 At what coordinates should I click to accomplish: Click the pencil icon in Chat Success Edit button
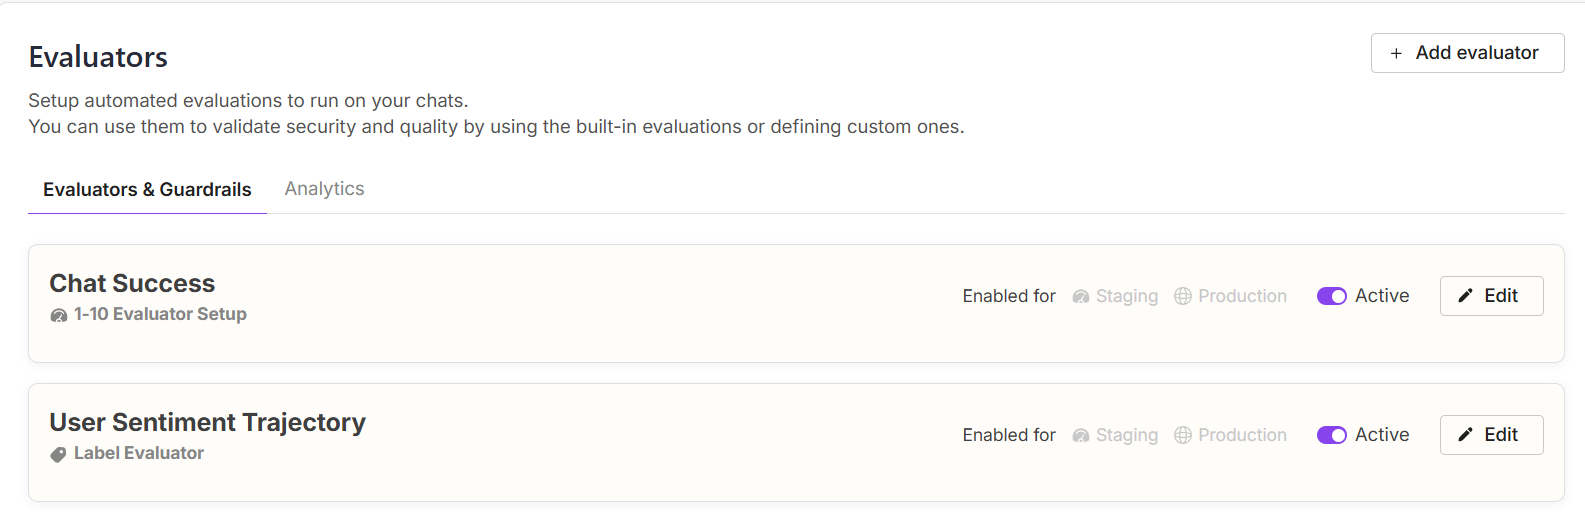pyautogui.click(x=1466, y=296)
